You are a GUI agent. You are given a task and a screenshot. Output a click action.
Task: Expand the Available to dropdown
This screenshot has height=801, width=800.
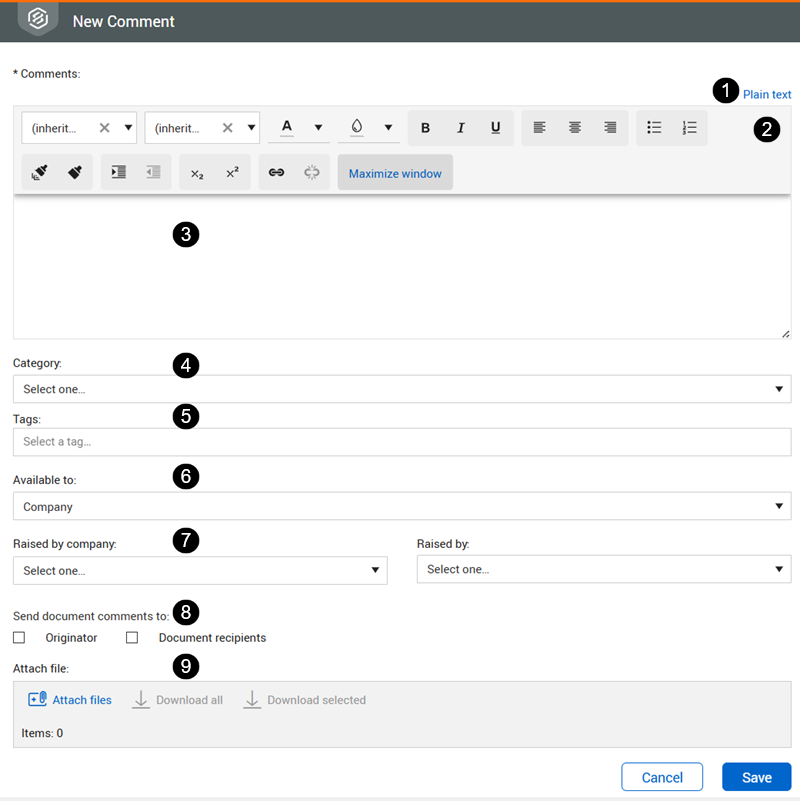coord(401,507)
